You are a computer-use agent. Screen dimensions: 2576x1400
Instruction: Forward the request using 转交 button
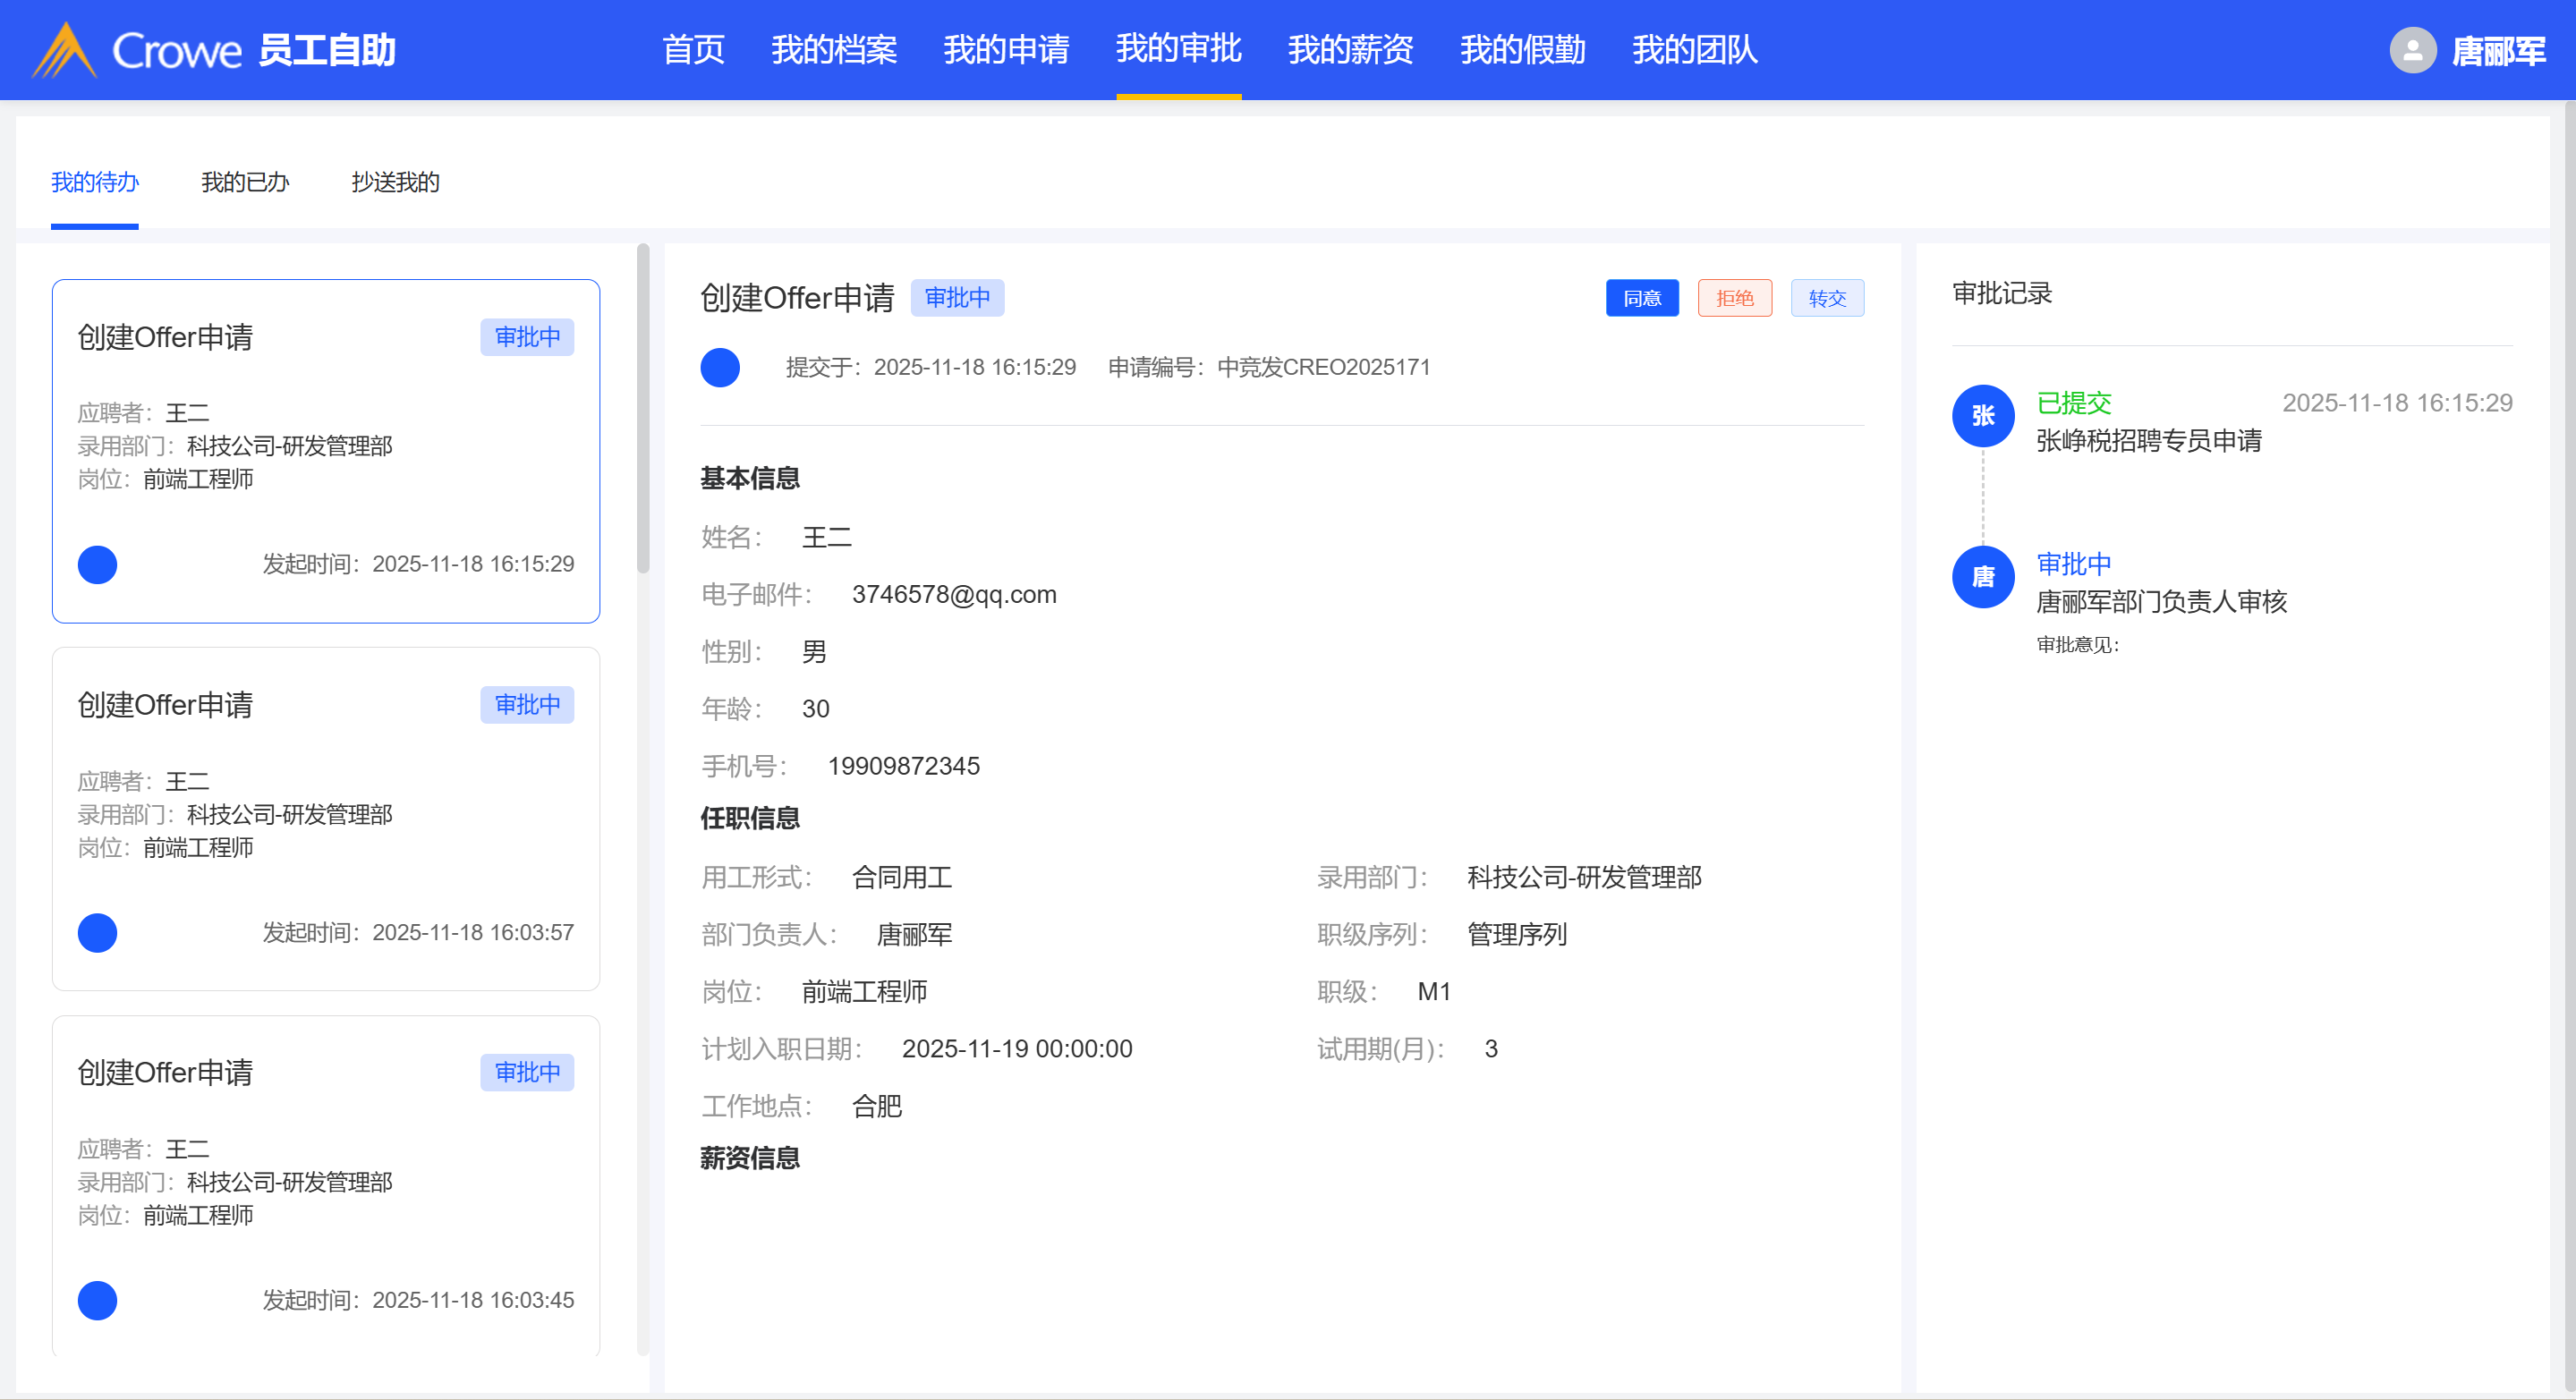(1826, 298)
